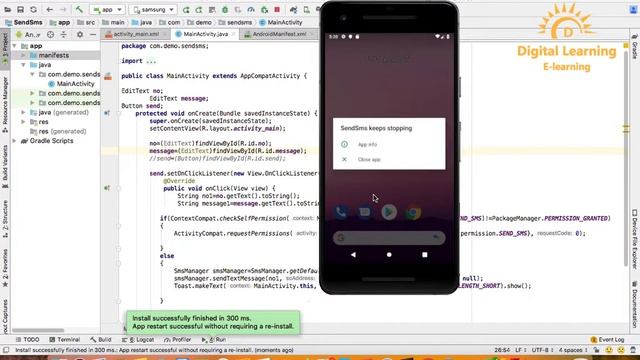The image size is (640, 360).
Task: Open Build Variants side tab
Action: (x=5, y=167)
